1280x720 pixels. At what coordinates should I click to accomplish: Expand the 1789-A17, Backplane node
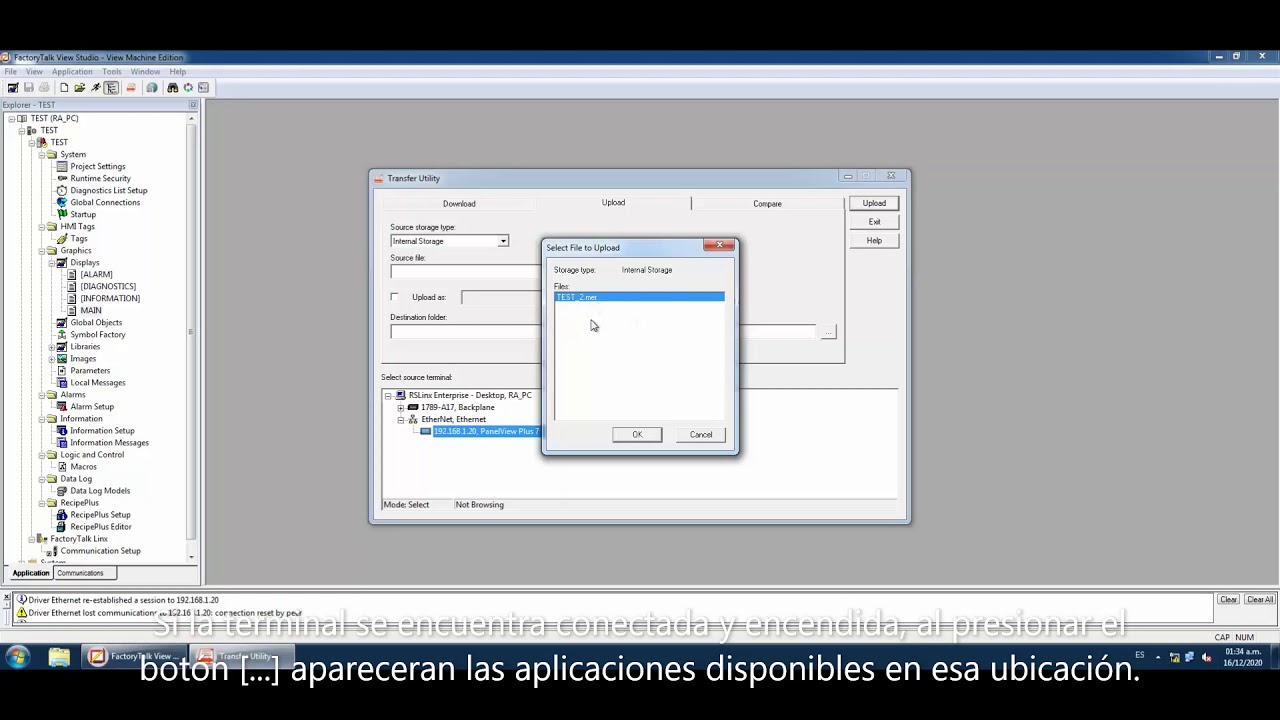[401, 407]
